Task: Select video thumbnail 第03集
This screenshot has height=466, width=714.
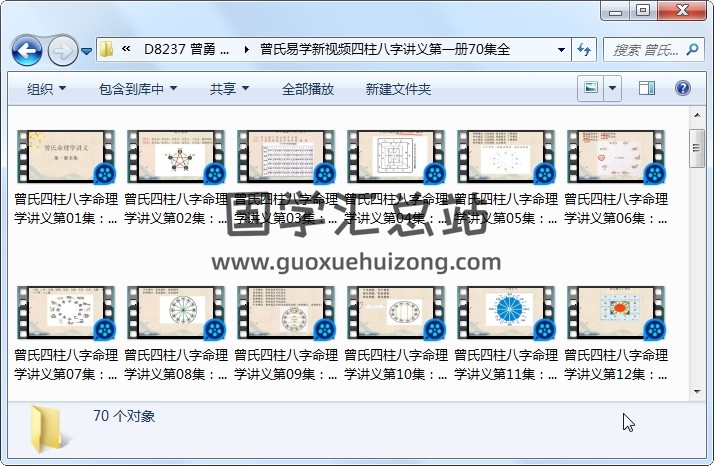Action: tap(286, 156)
